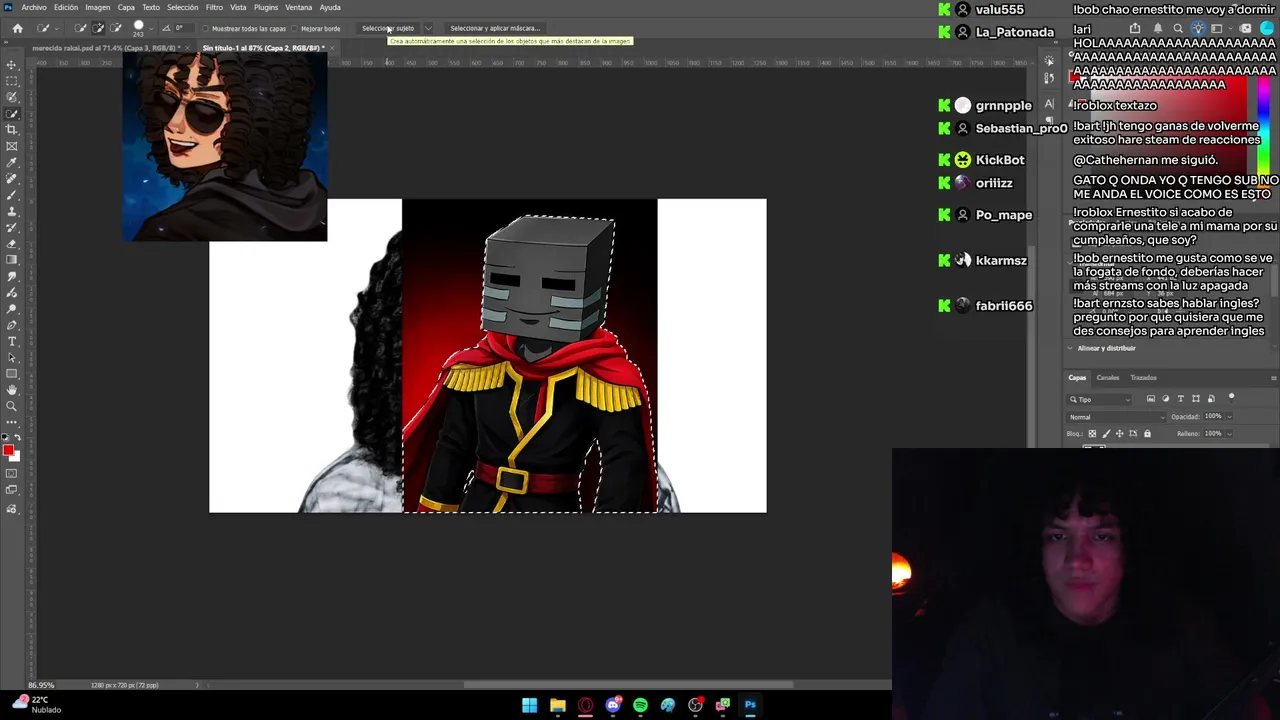Image resolution: width=1280 pixels, height=720 pixels.
Task: Select the Brush tool
Action: click(12, 195)
